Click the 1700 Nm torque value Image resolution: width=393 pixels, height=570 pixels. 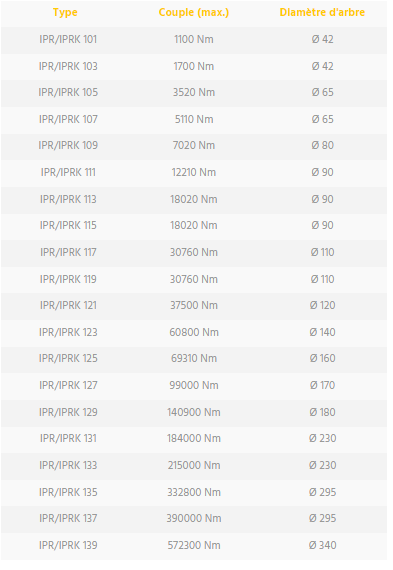(x=194, y=67)
